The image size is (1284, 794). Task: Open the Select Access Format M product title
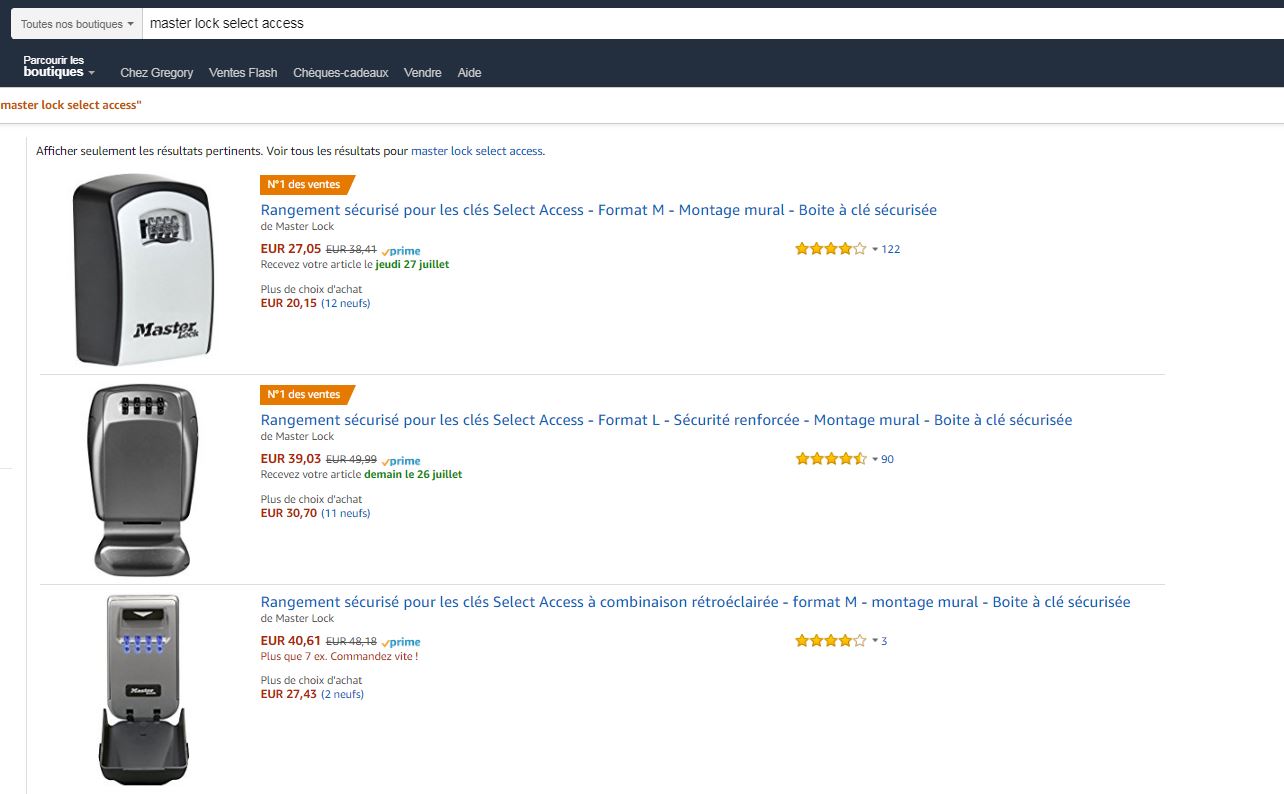(598, 210)
